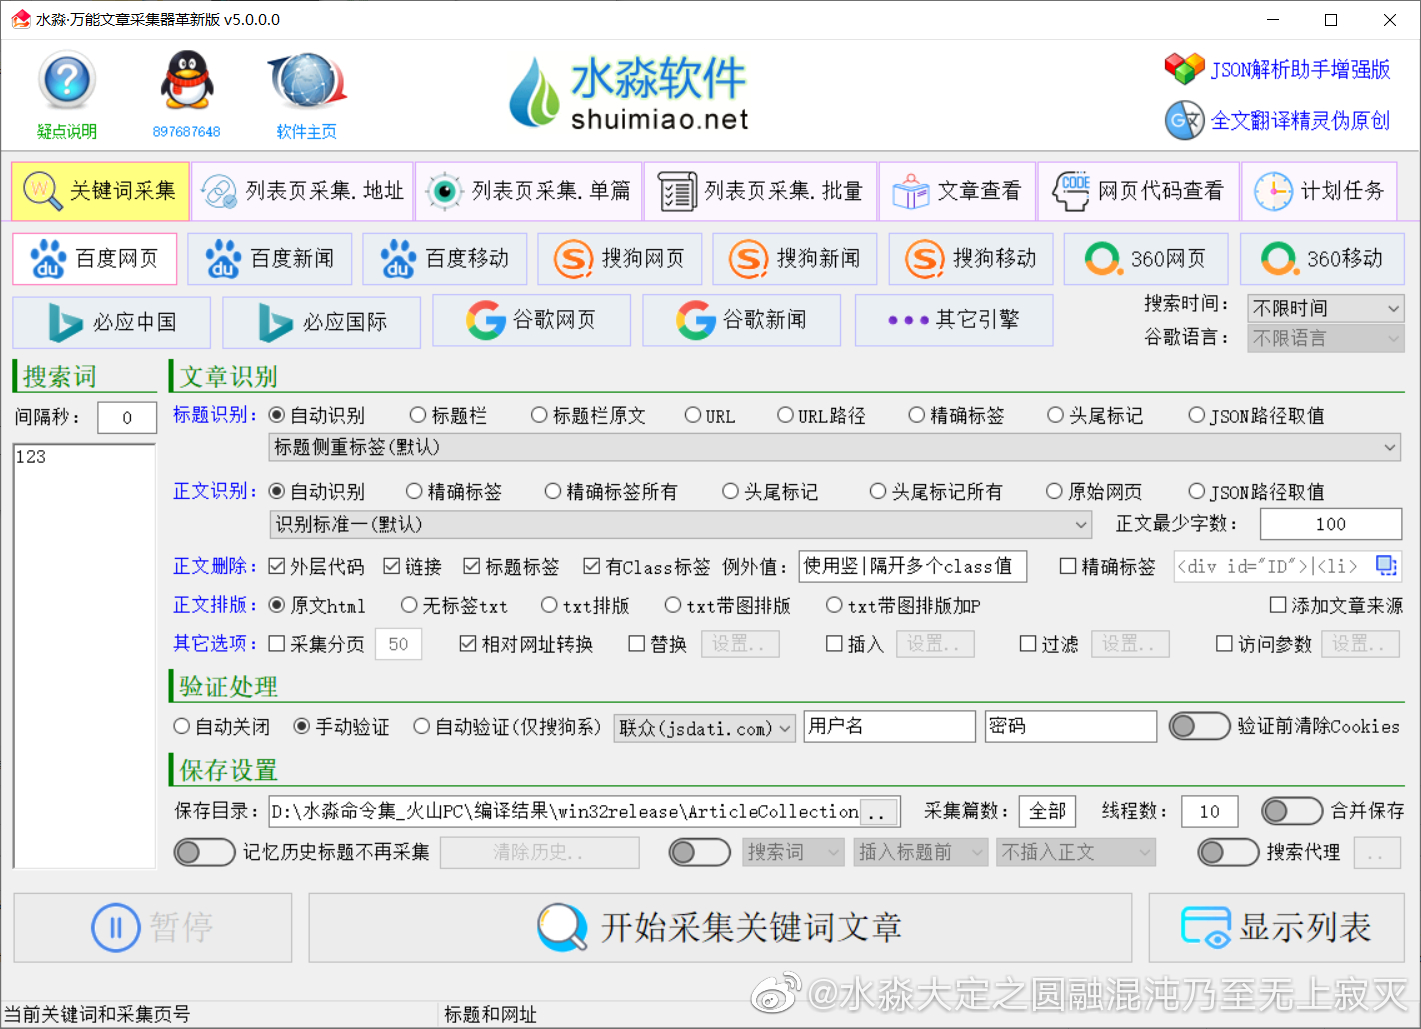Browse save directory with .. button
The height and width of the screenshot is (1029, 1421).
[x=878, y=811]
